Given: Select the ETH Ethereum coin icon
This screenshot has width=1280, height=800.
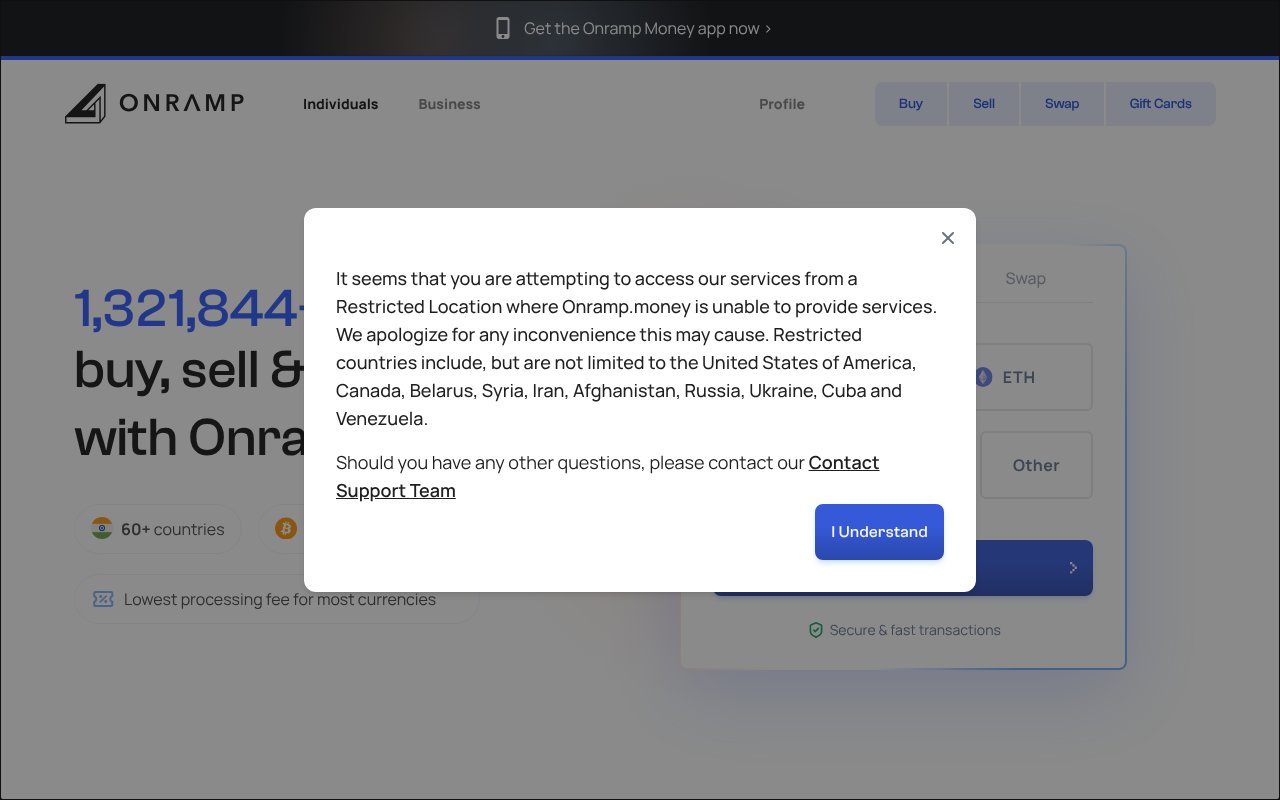Looking at the screenshot, I should [x=984, y=377].
